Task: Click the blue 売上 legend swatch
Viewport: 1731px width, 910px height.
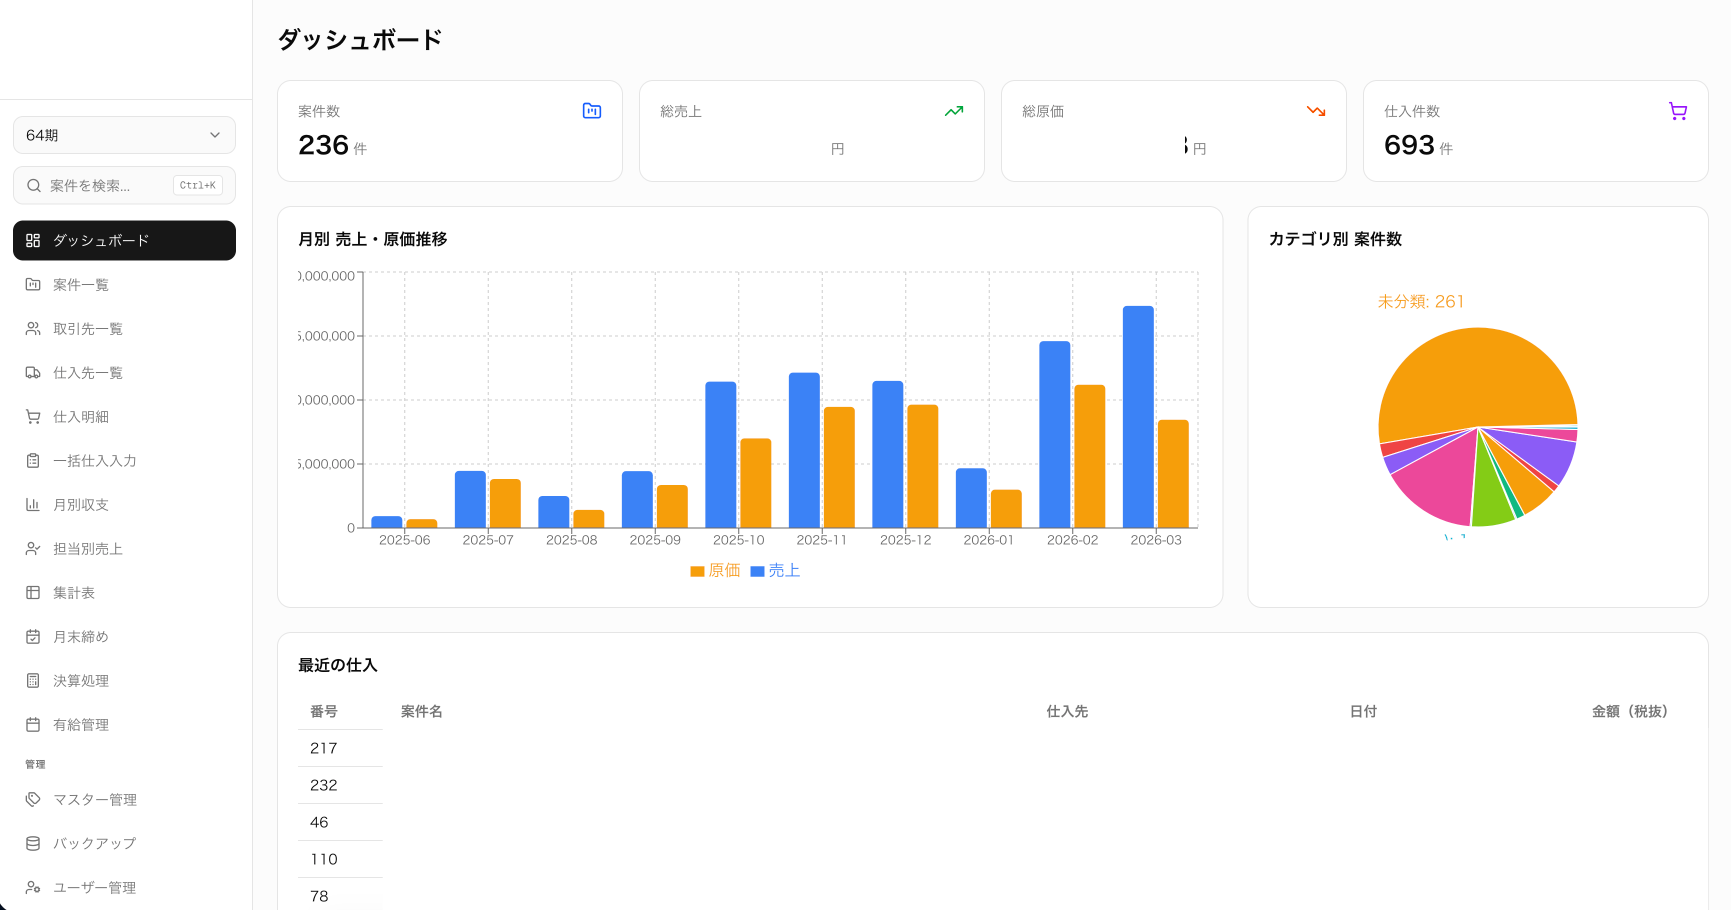Action: click(x=757, y=571)
